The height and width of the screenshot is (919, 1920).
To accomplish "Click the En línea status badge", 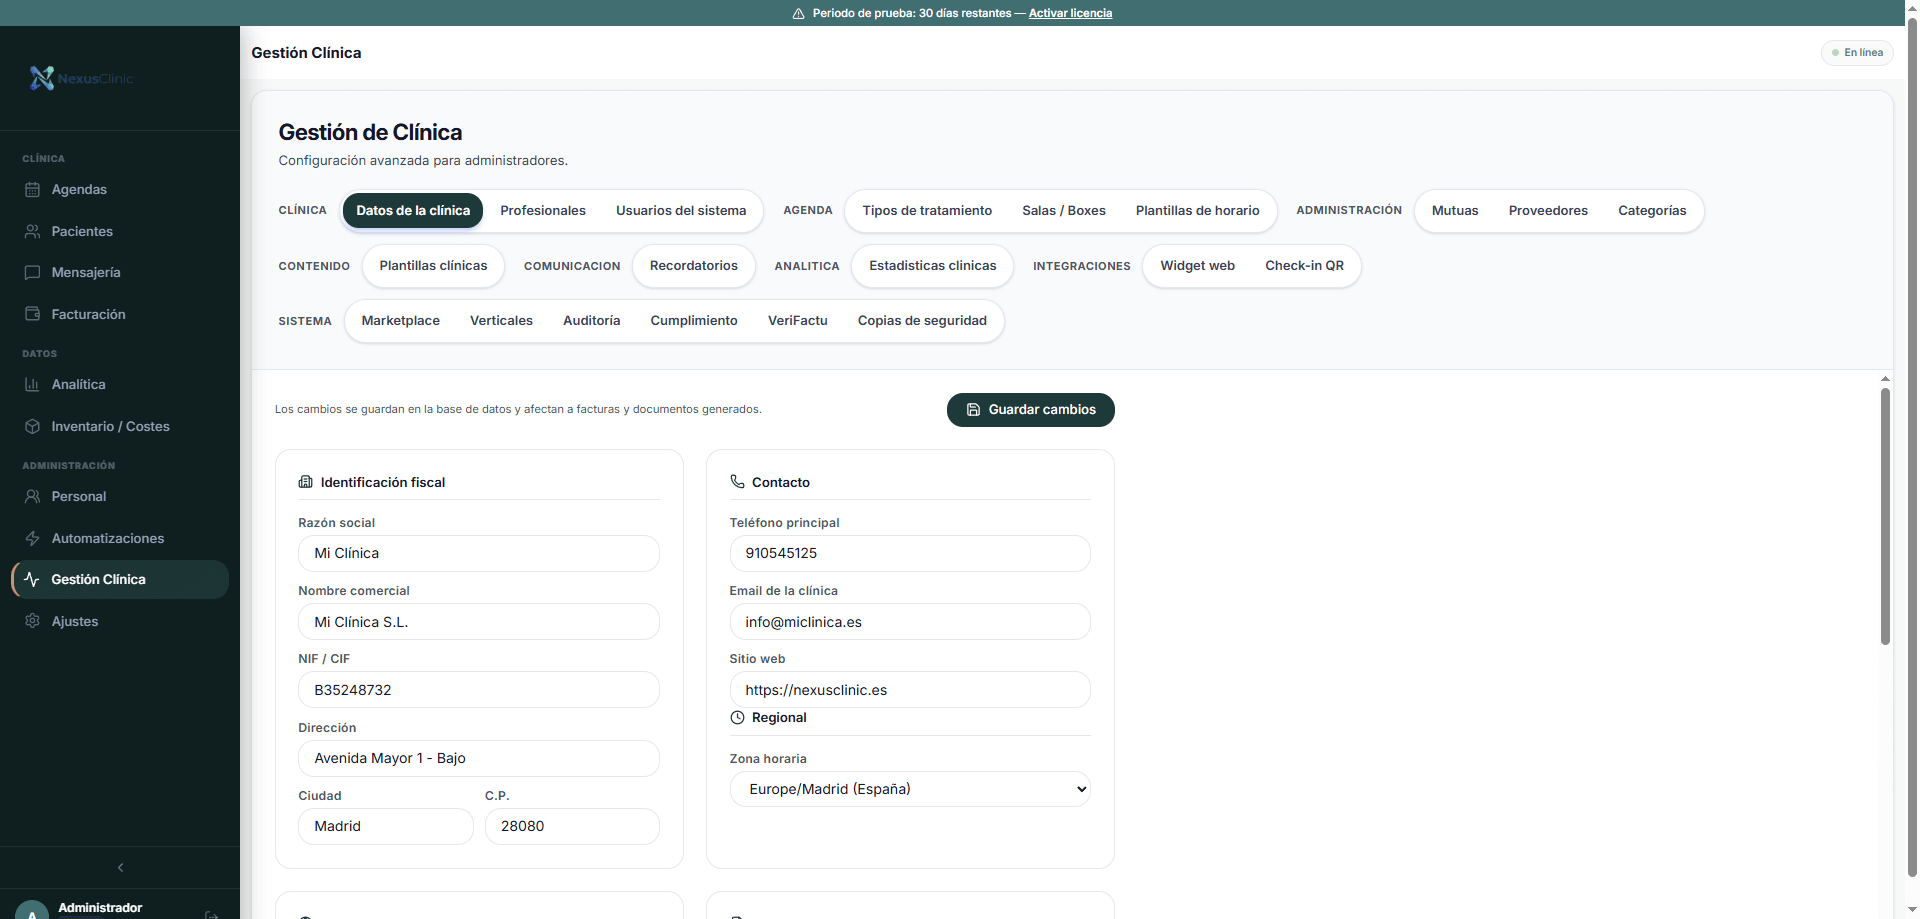I will 1857,53.
